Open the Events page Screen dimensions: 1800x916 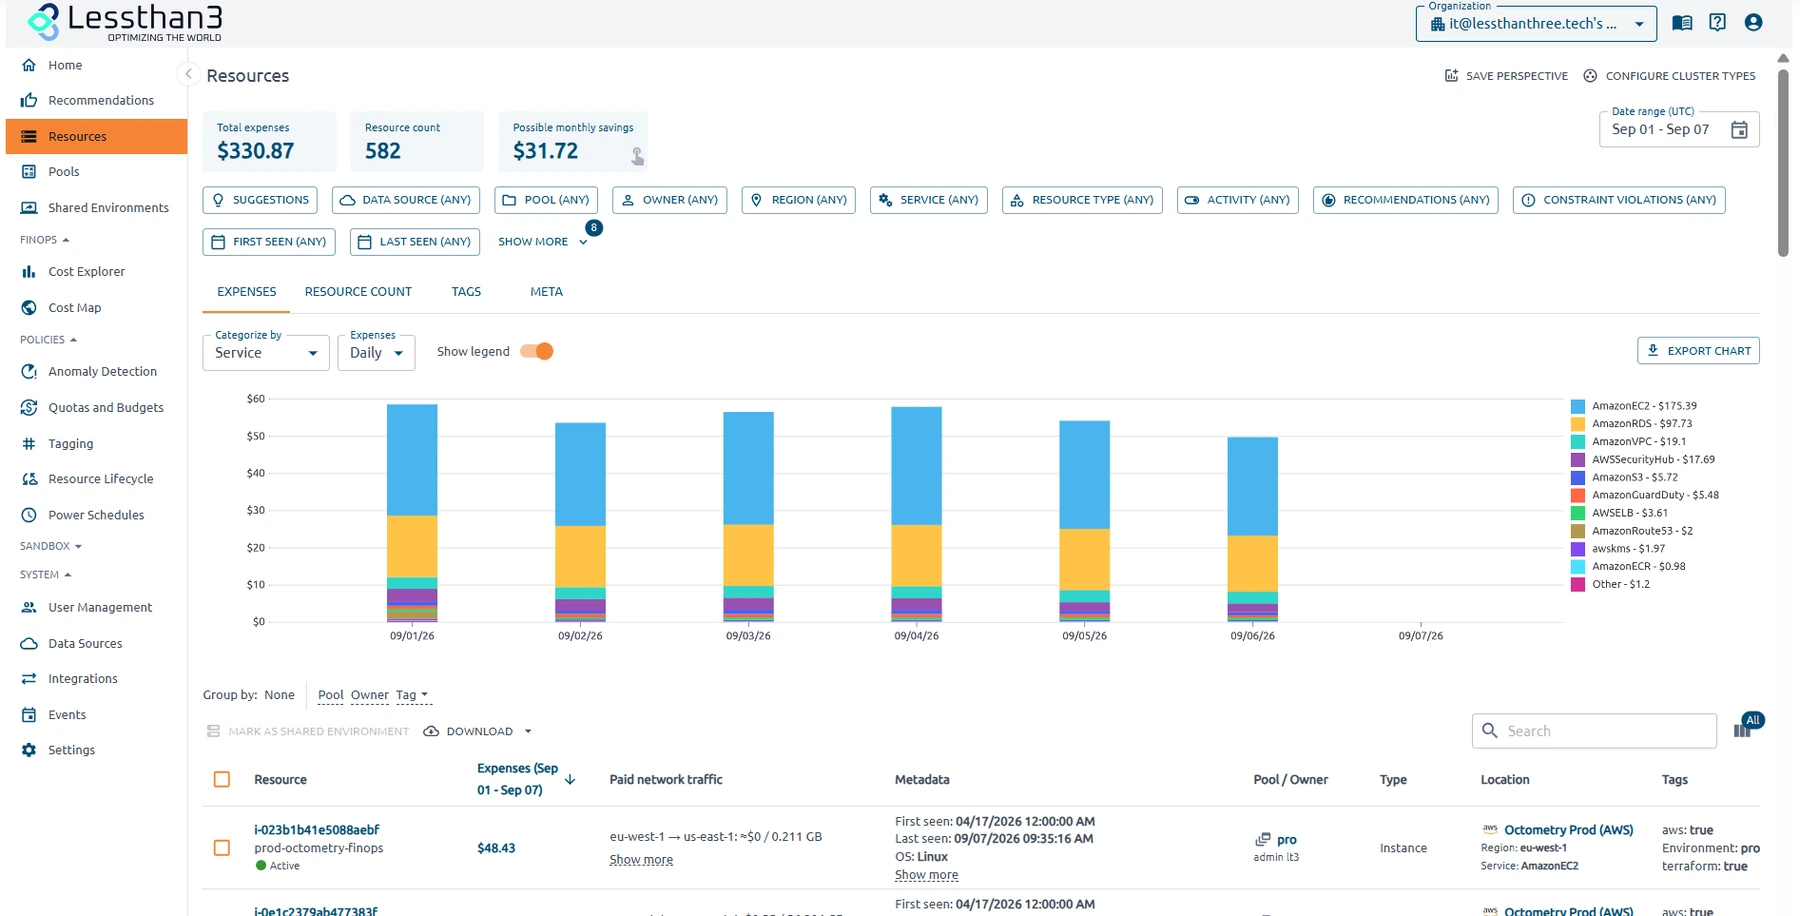point(67,715)
